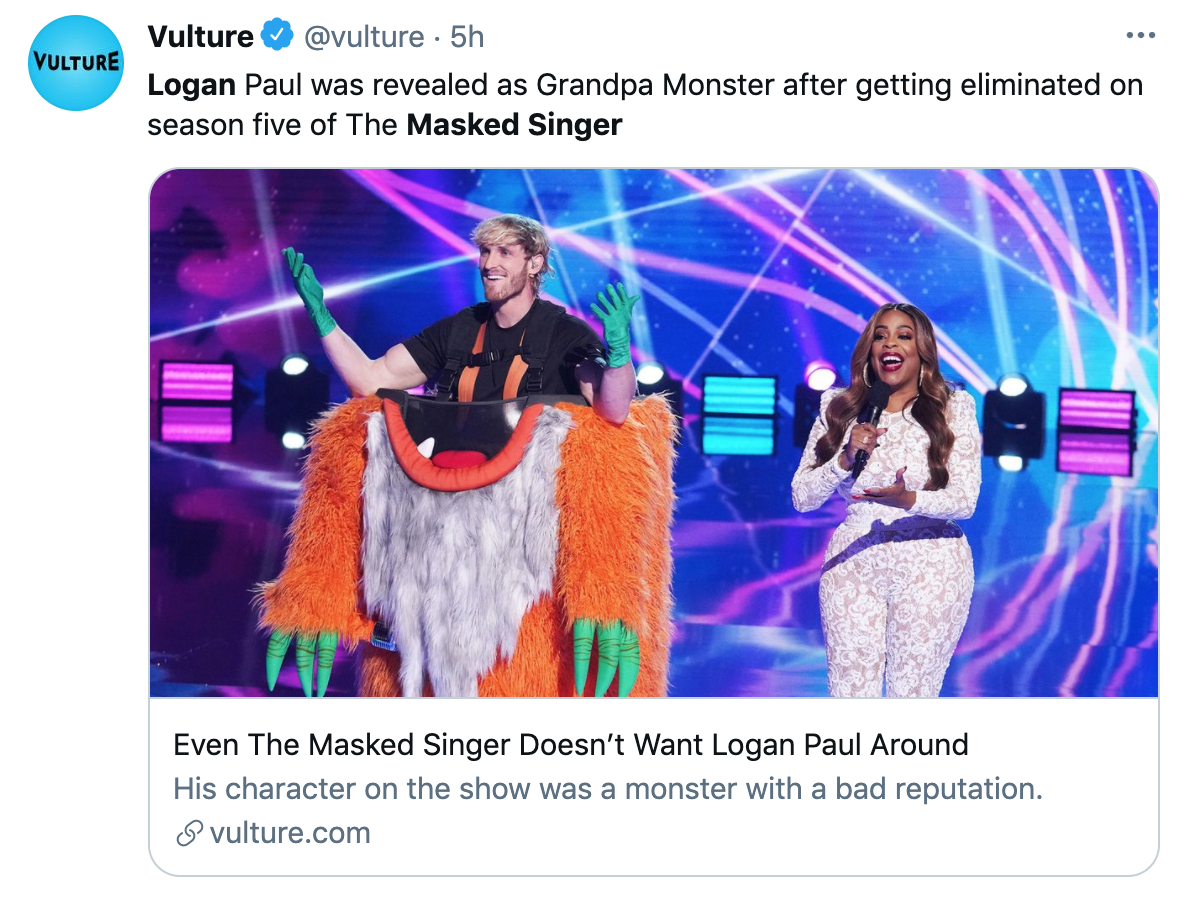Click the Vulture profile avatar

76,64
